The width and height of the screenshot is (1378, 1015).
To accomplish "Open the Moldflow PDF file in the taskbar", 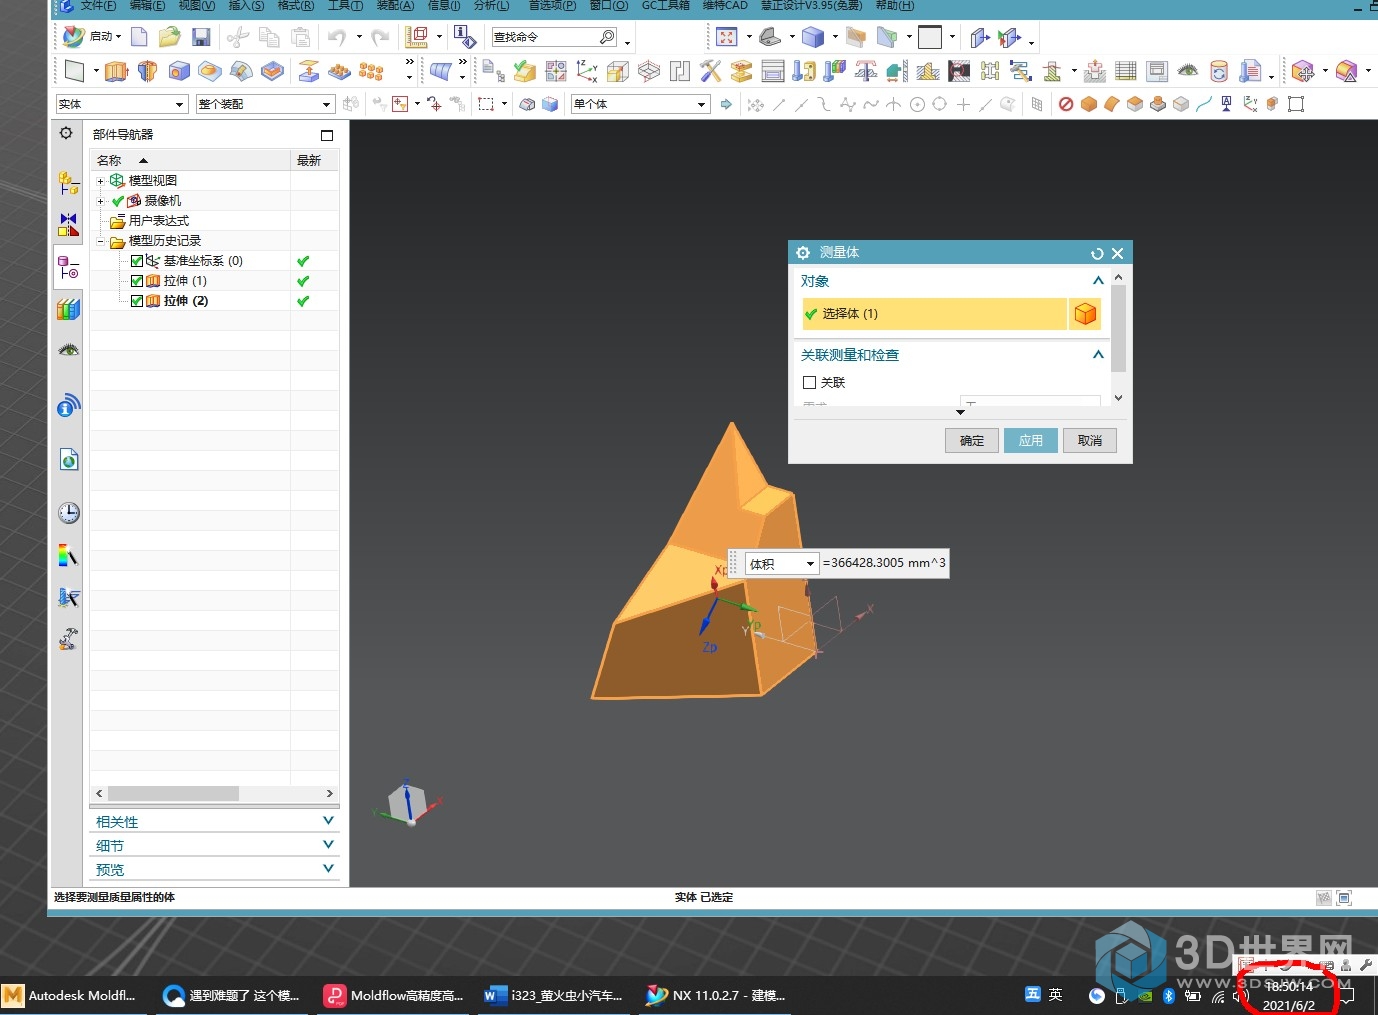I will coord(394,995).
